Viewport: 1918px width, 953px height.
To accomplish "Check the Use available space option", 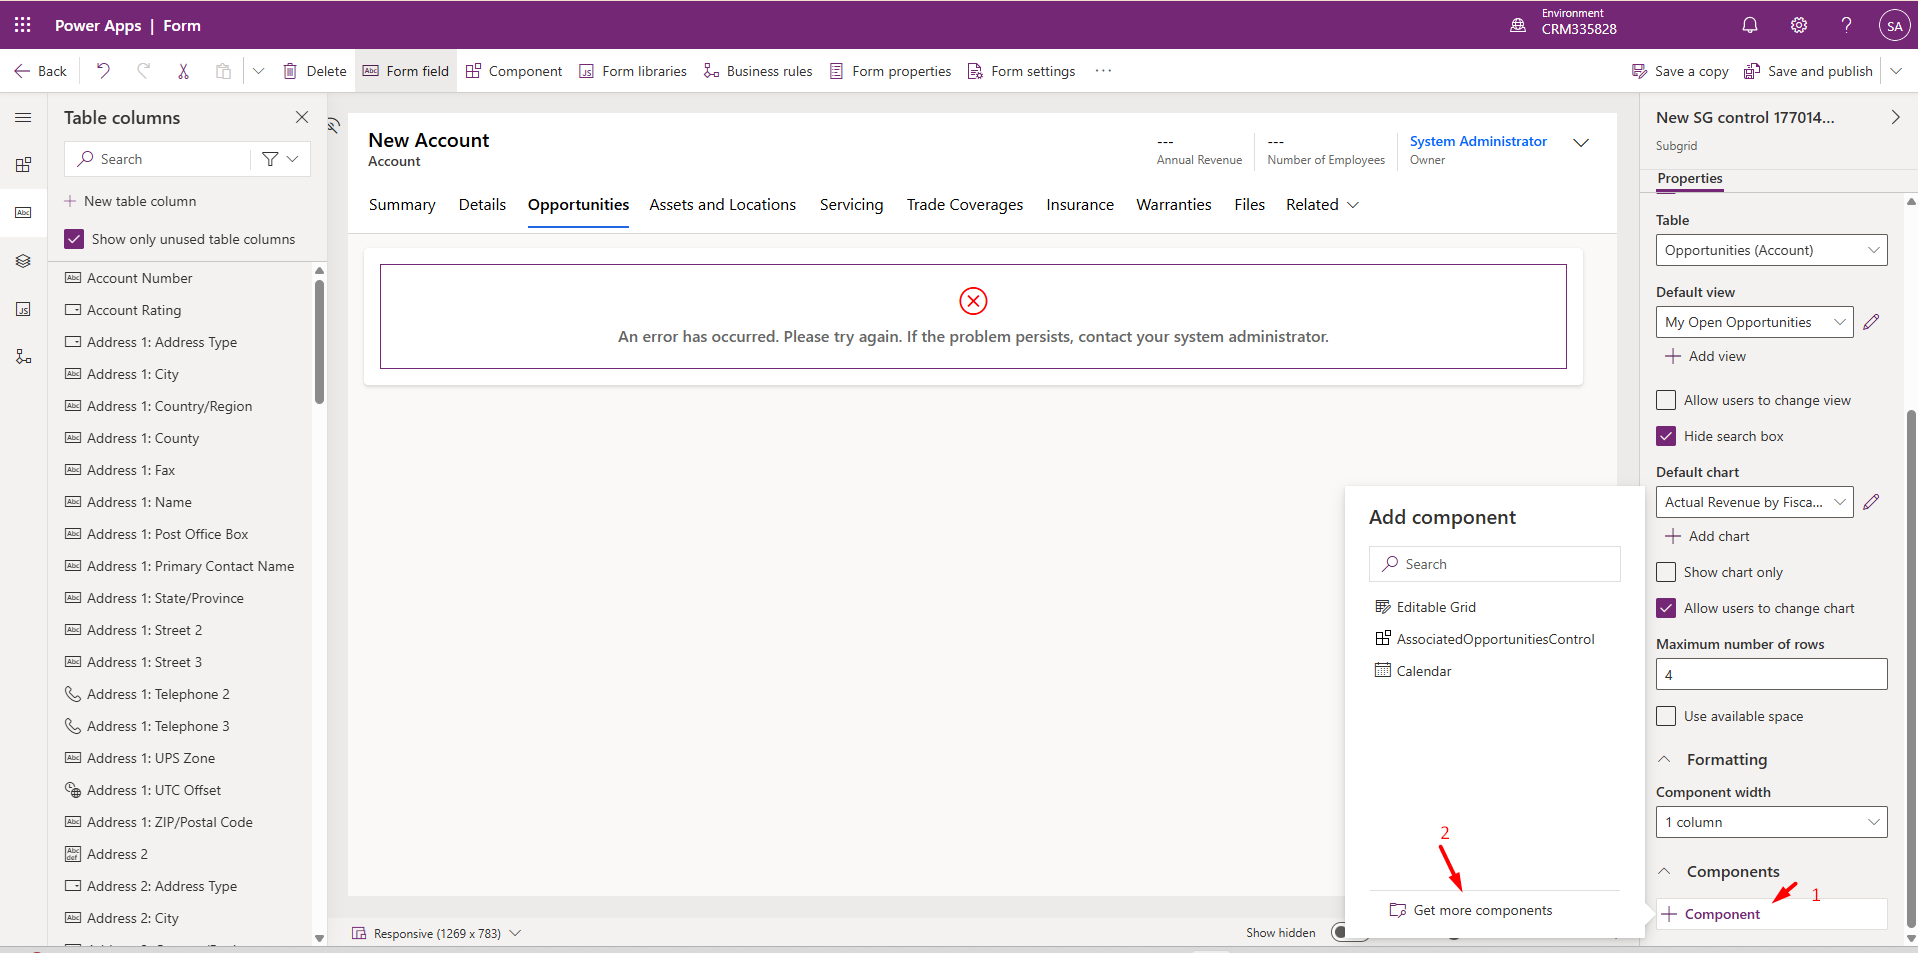I will pos(1666,716).
